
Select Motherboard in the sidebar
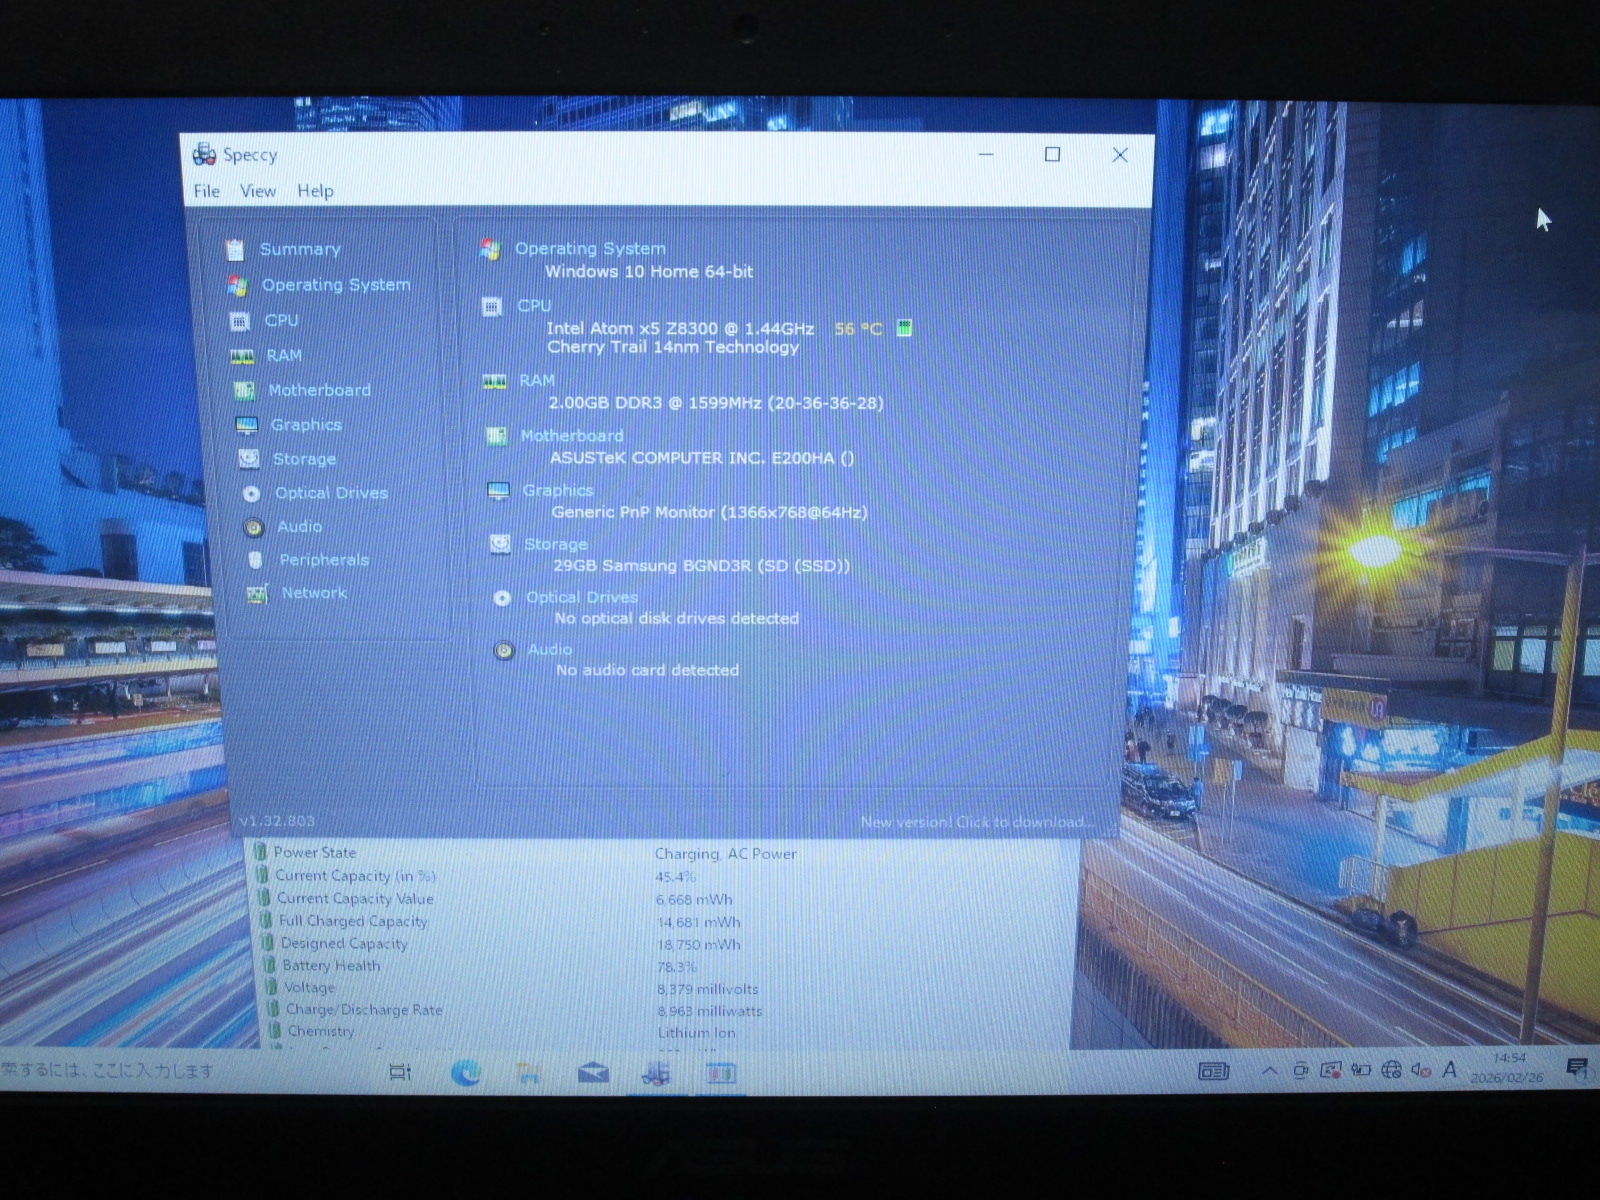[318, 390]
